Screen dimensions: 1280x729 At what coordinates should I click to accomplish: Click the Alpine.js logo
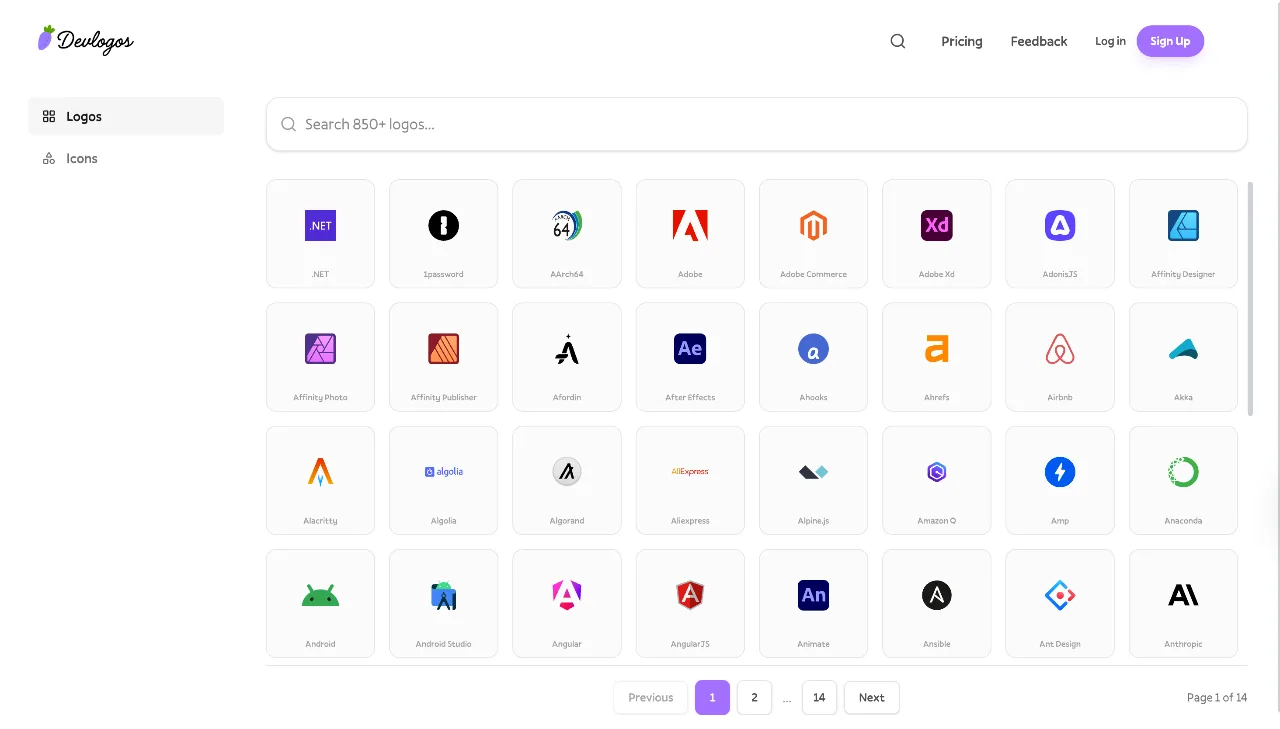coord(813,481)
